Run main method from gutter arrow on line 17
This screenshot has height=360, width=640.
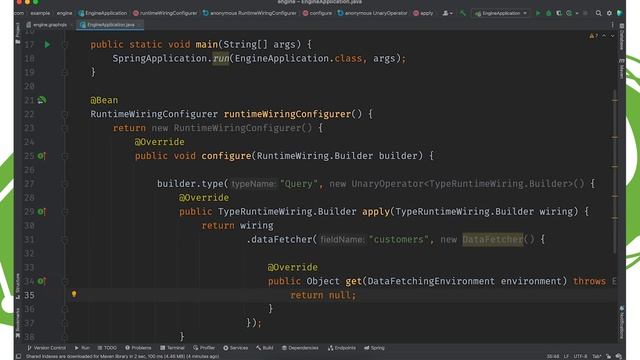click(x=47, y=44)
